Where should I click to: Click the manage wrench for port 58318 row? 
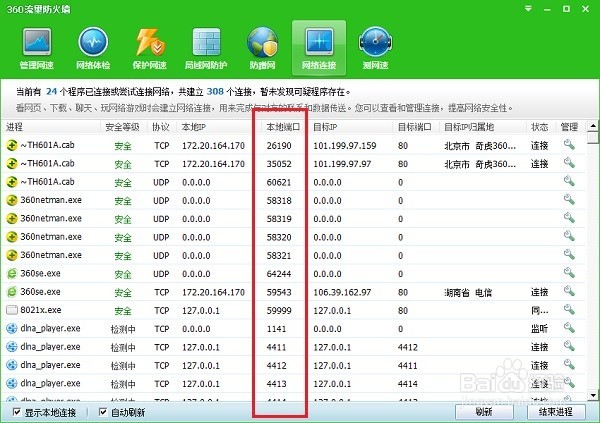coord(569,200)
